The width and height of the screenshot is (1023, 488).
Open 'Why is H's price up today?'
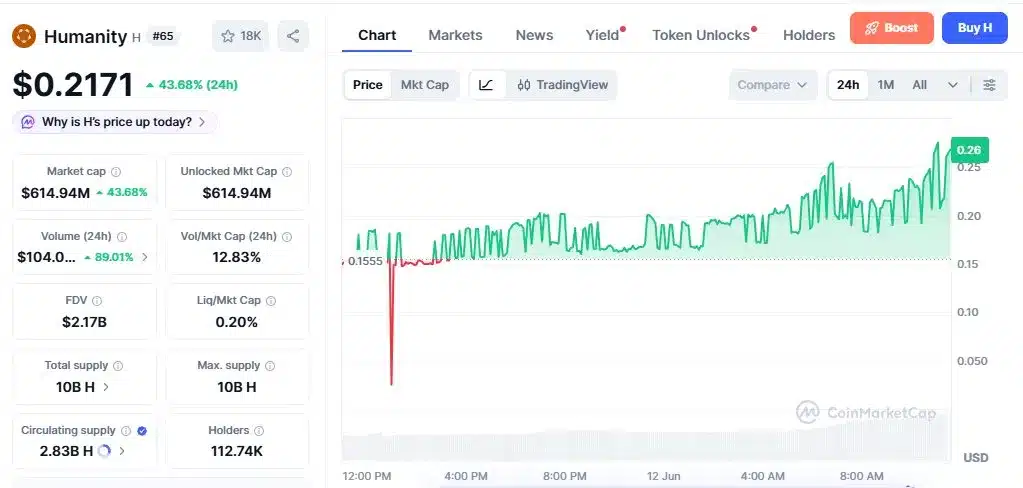point(115,122)
